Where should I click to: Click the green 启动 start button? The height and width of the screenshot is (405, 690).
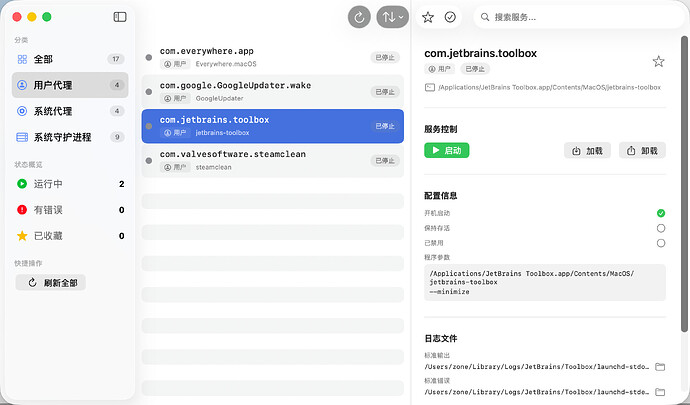click(x=447, y=151)
